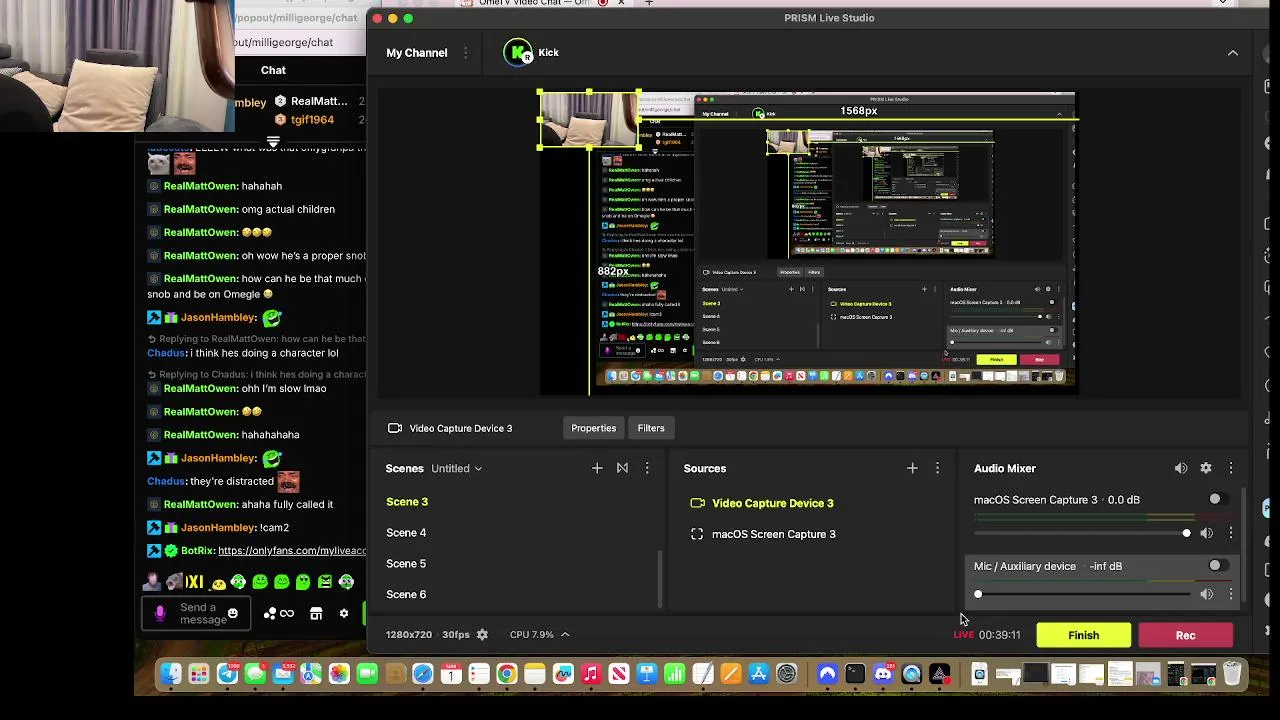Click the Kick channel logo
Image resolution: width=1280 pixels, height=720 pixels.
(x=518, y=53)
